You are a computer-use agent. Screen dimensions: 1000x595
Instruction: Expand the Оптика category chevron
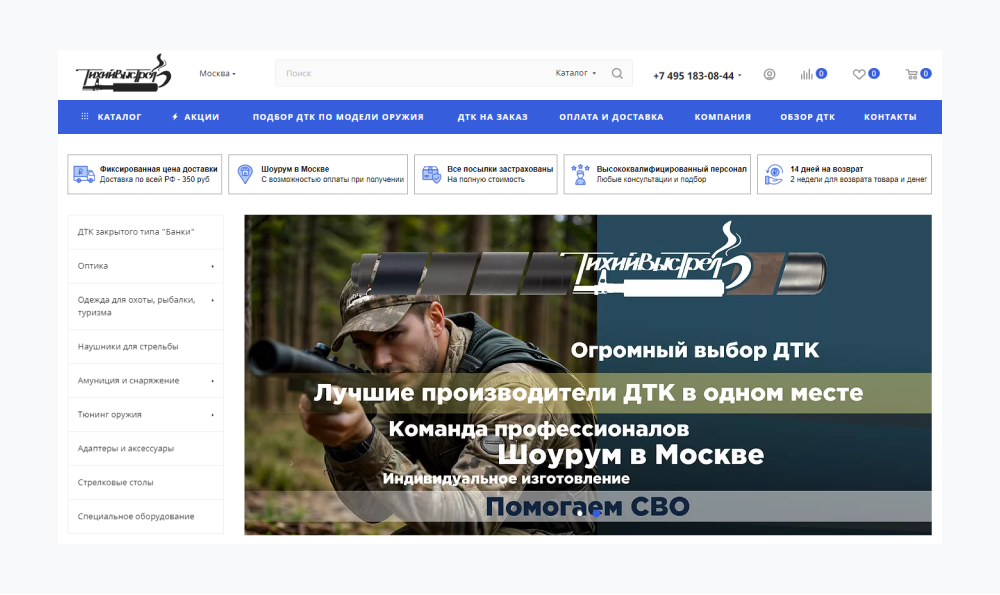tap(211, 266)
